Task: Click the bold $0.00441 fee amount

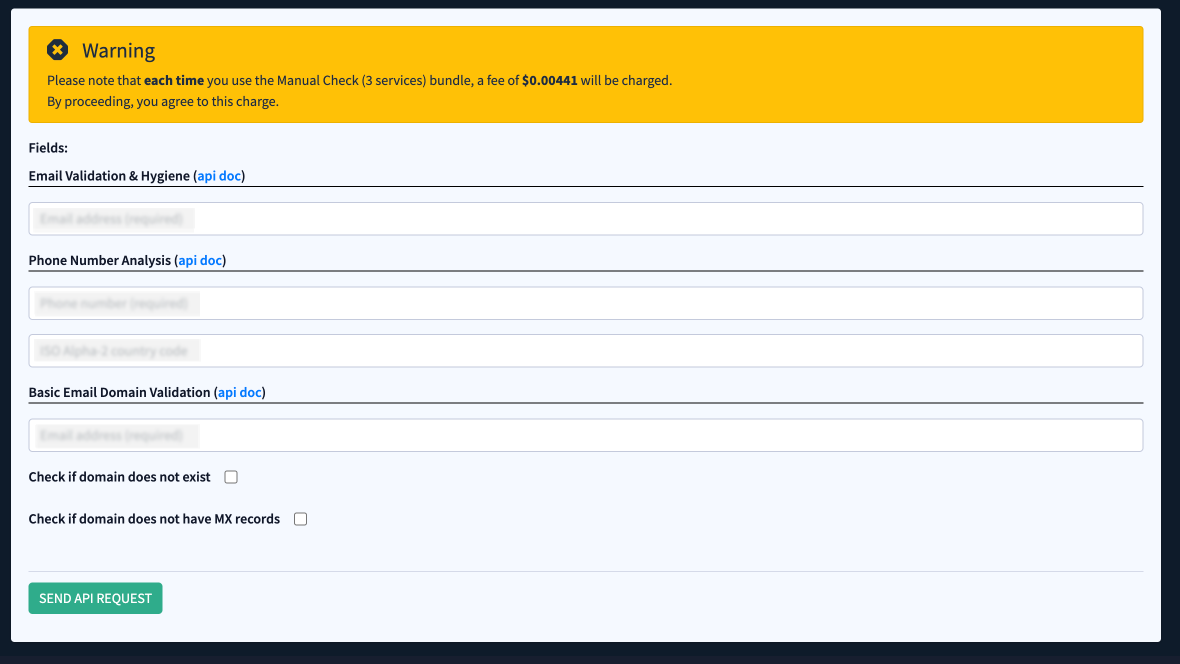Action: click(x=549, y=81)
